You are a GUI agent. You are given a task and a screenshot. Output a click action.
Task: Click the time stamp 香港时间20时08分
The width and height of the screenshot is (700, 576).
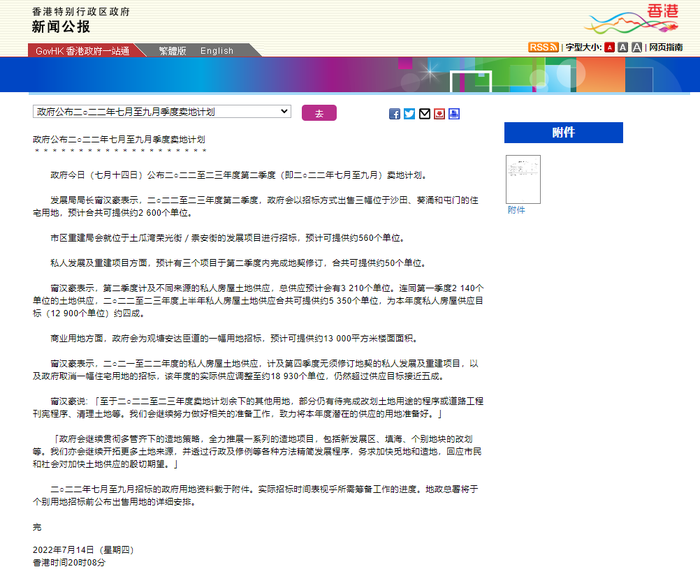[x=69, y=563]
